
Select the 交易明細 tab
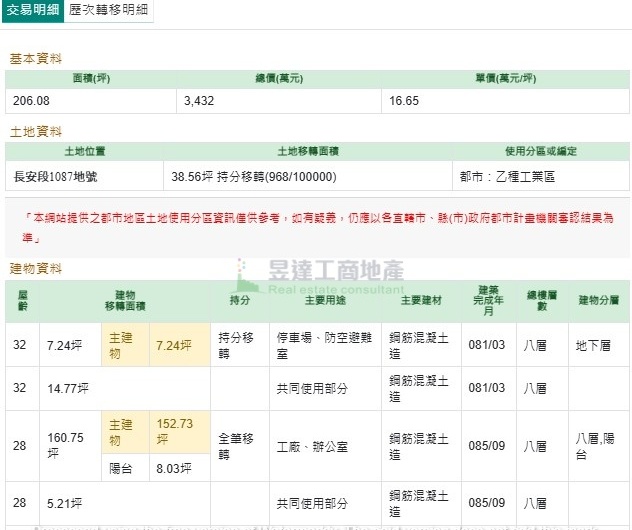coord(32,12)
